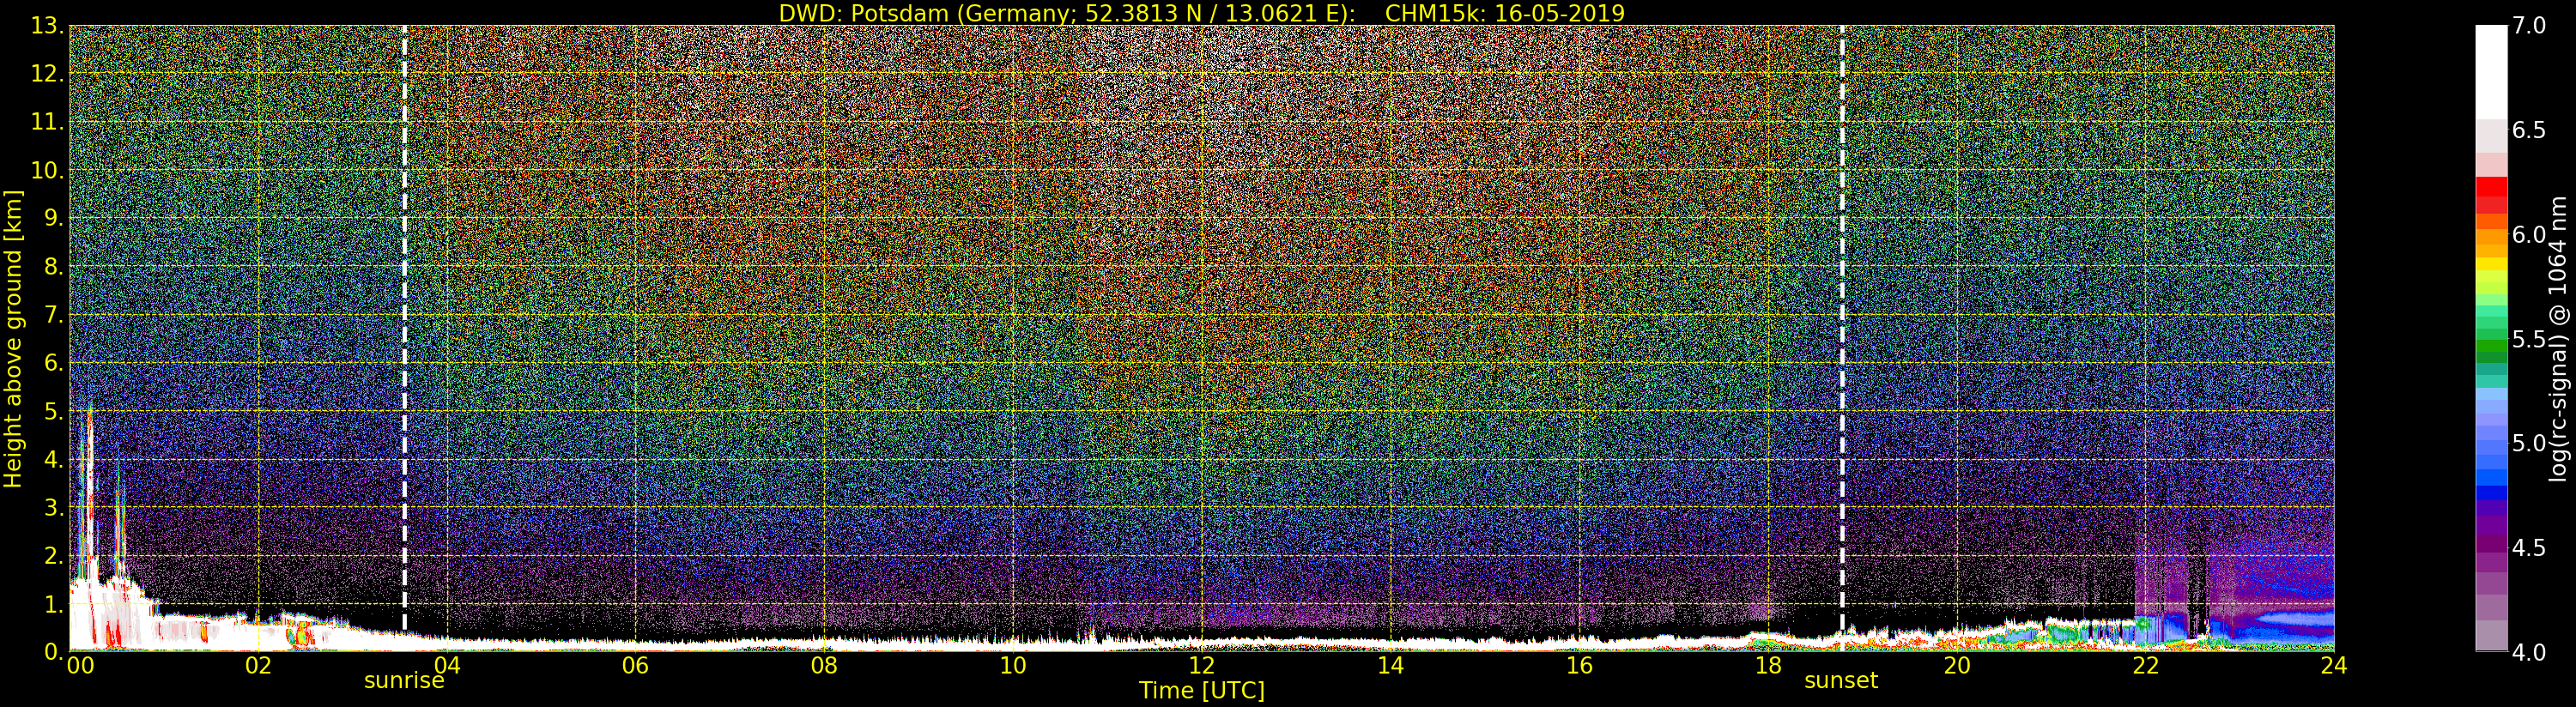Click the 'CHM15k: 16-05-2019' text in the title
This screenshot has width=2576, height=707.
click(x=1505, y=13)
